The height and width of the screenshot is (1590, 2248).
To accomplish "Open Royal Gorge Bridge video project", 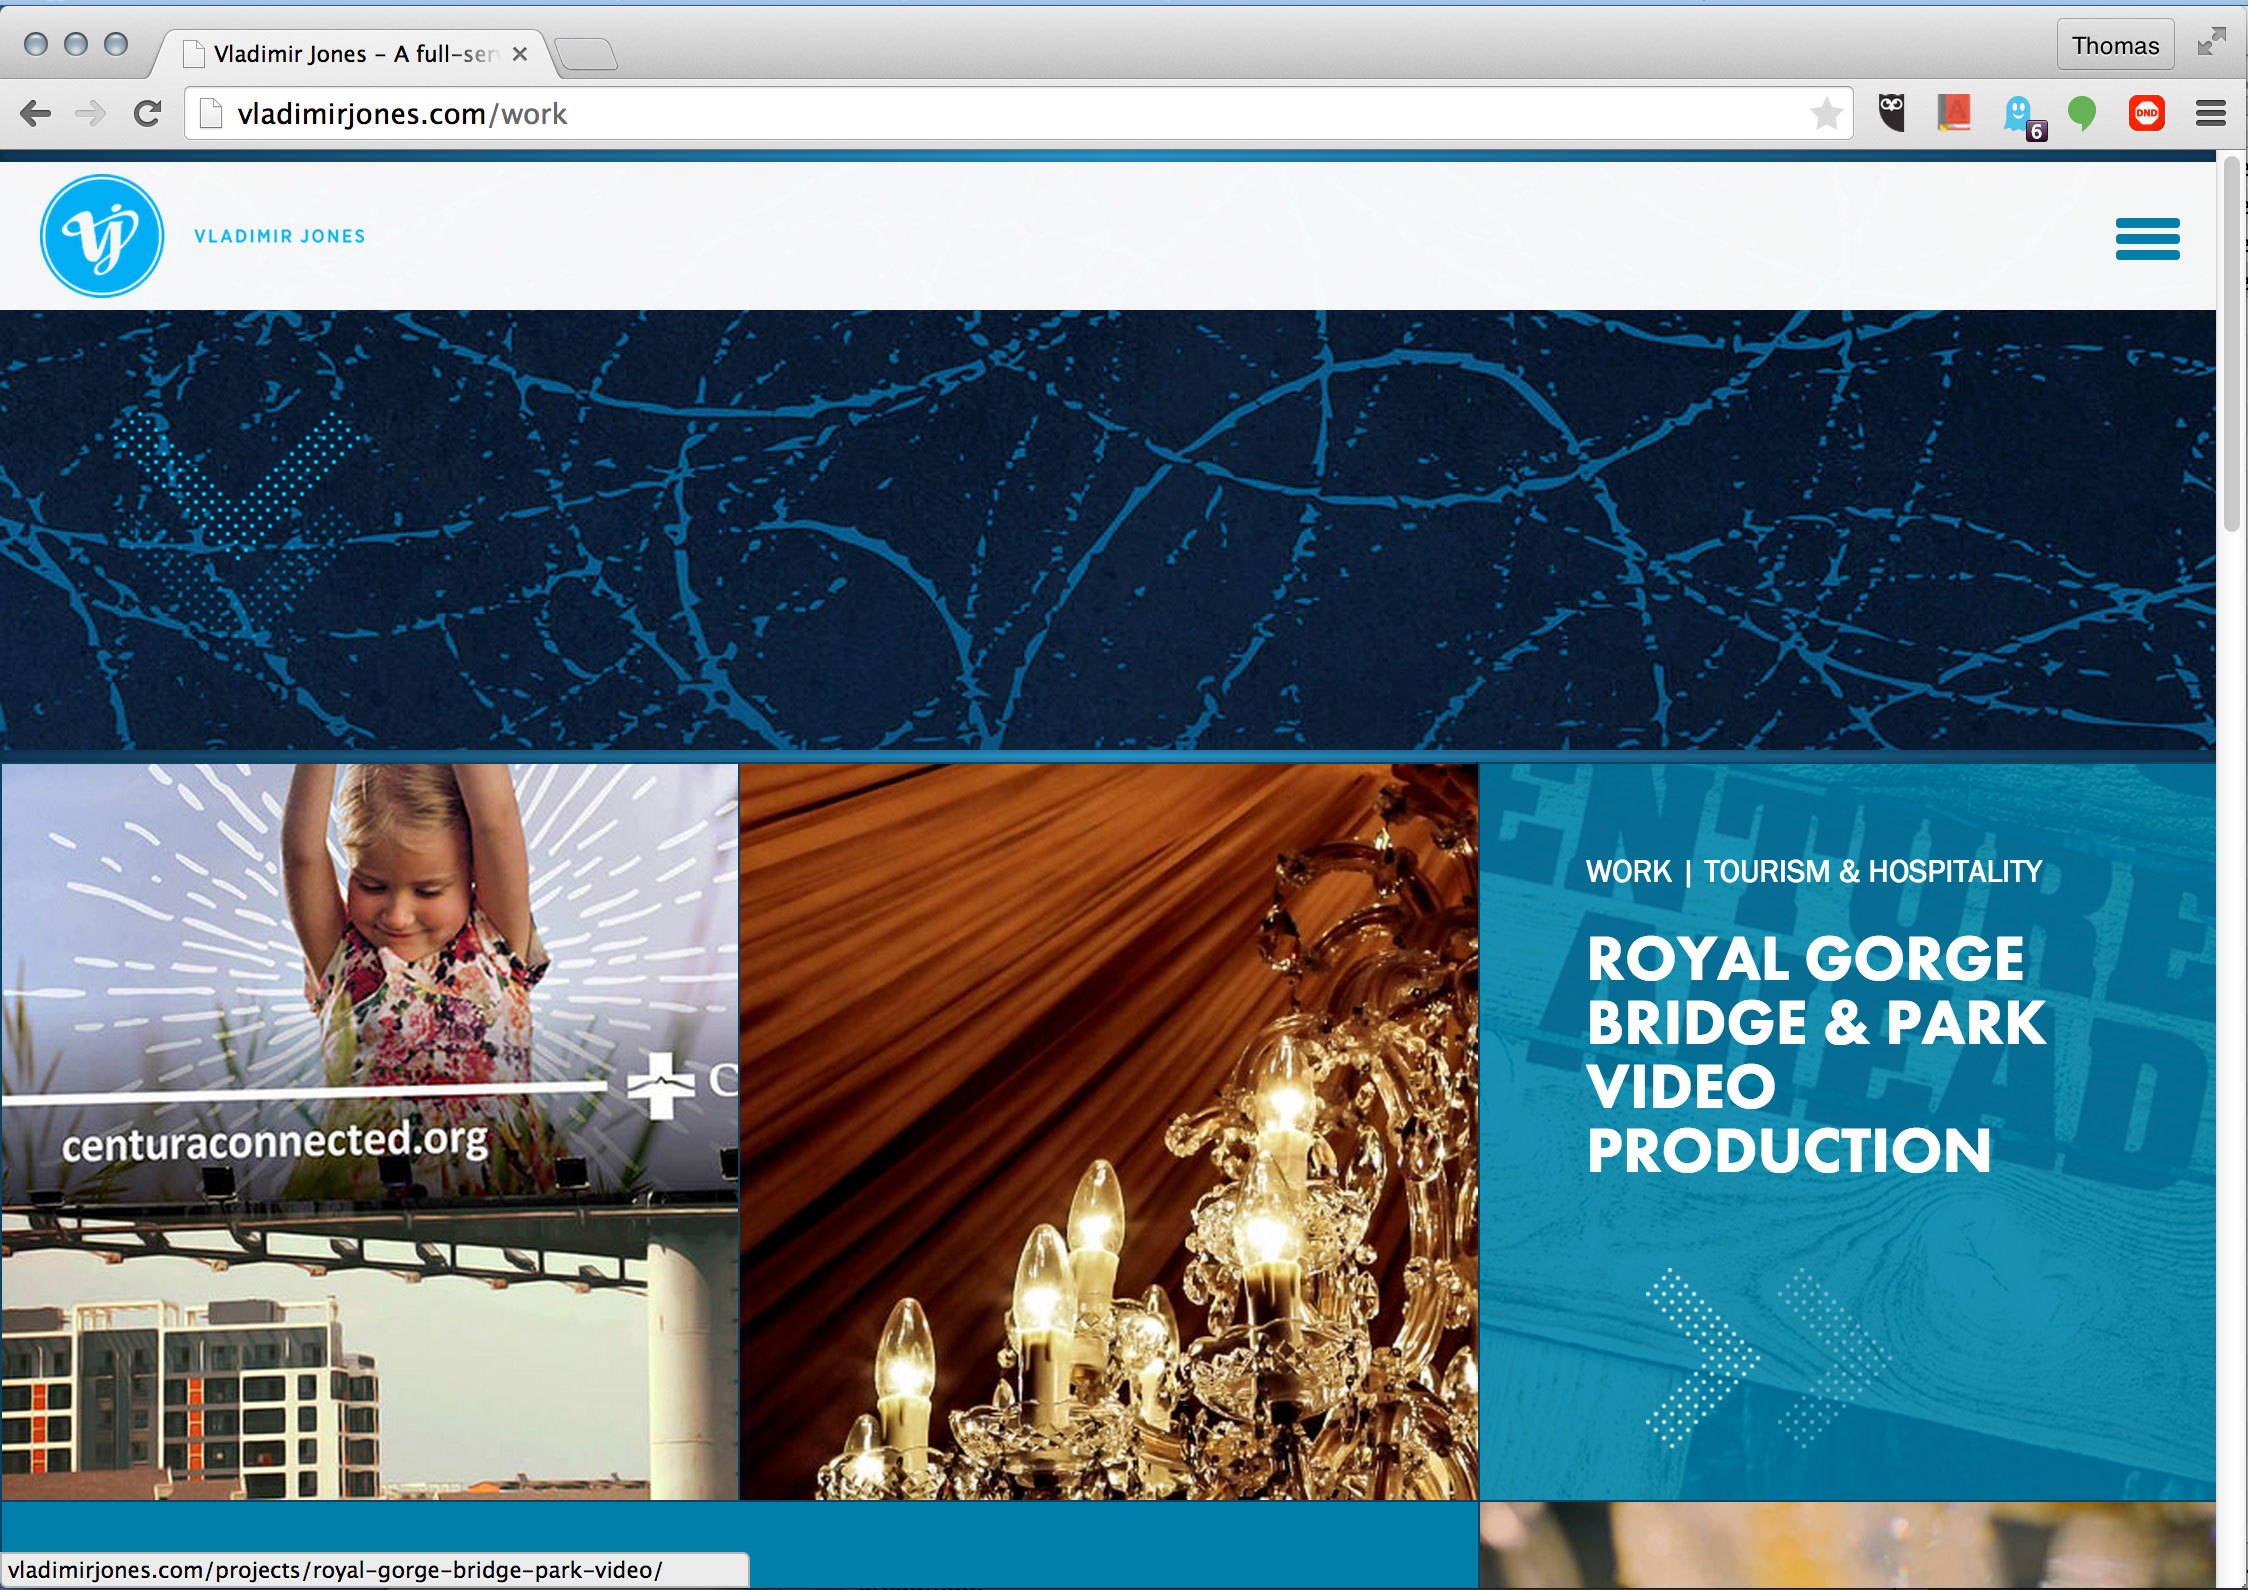I will point(1815,1055).
